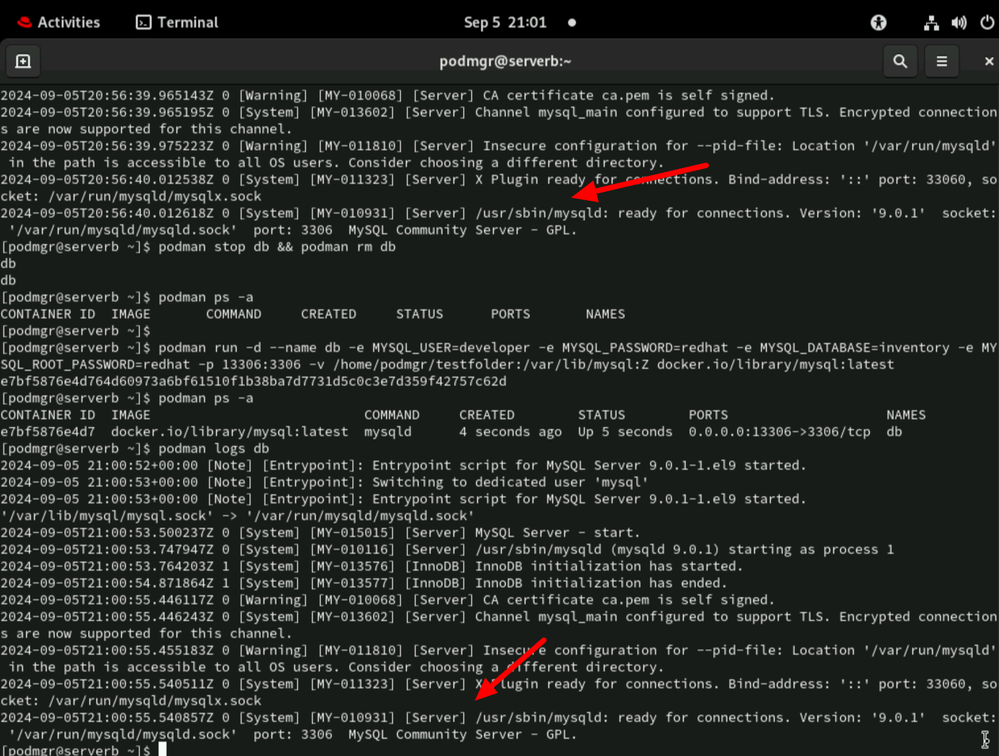Open the terminal hamburger menu
999x756 pixels.
[941, 62]
